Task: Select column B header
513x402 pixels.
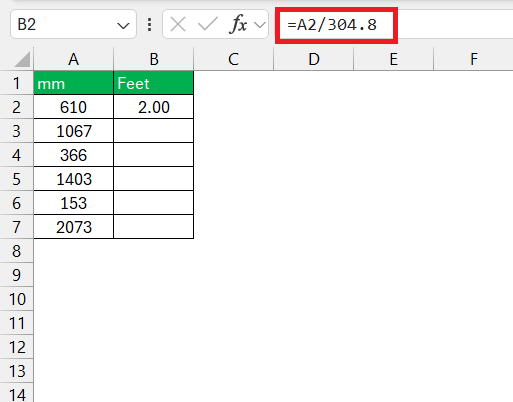Action: 154,59
